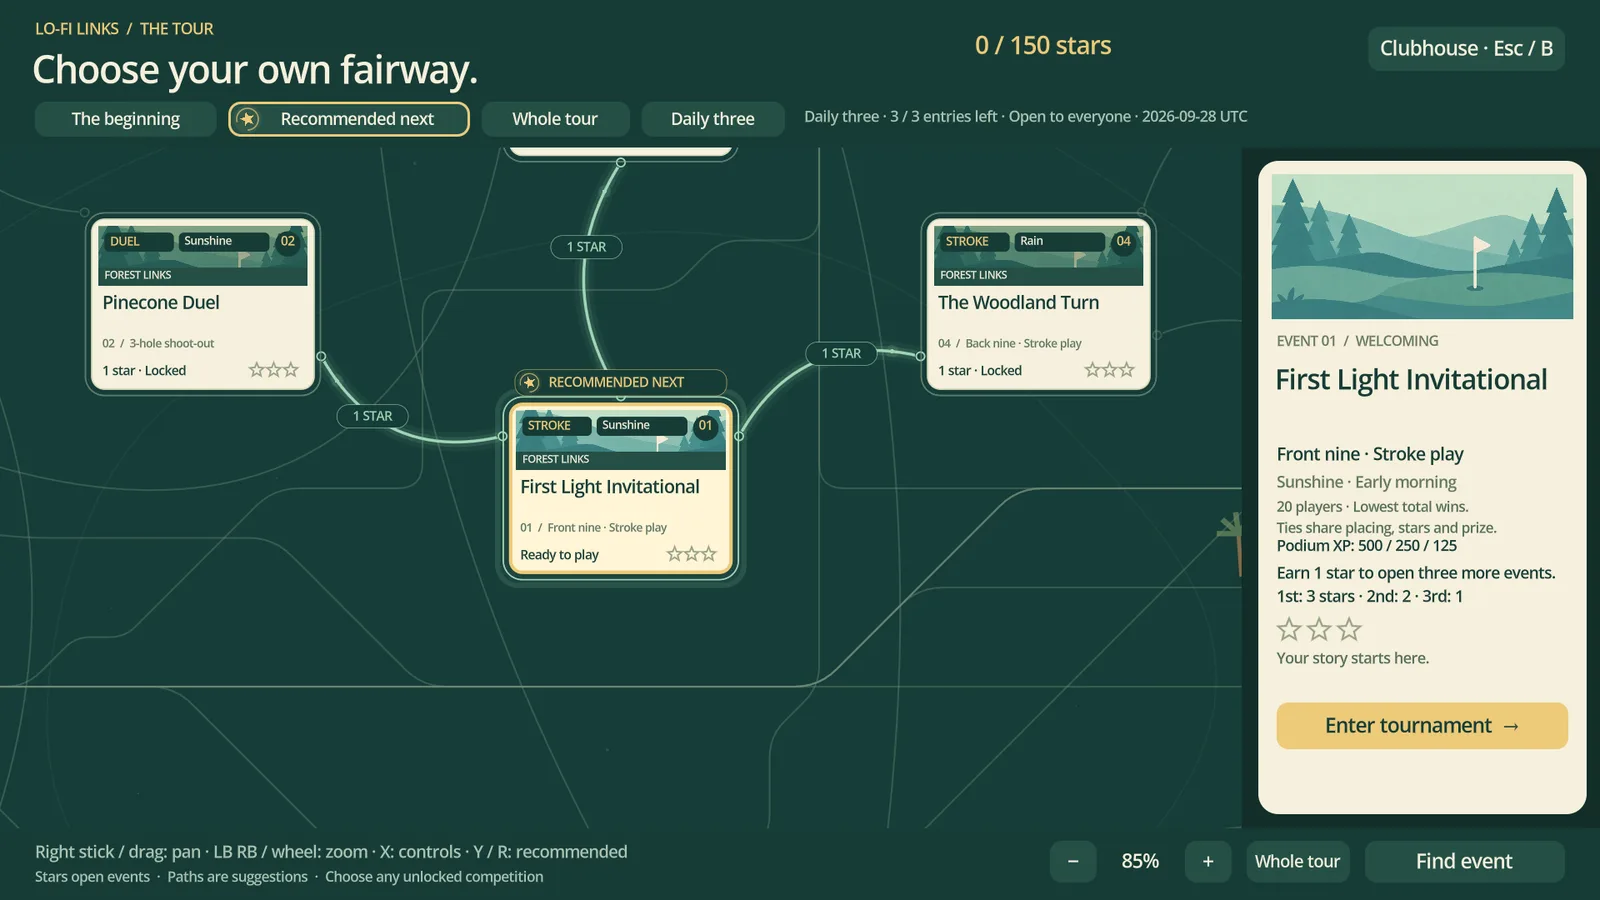Select The Woodland Turn event card

[x=1038, y=304]
